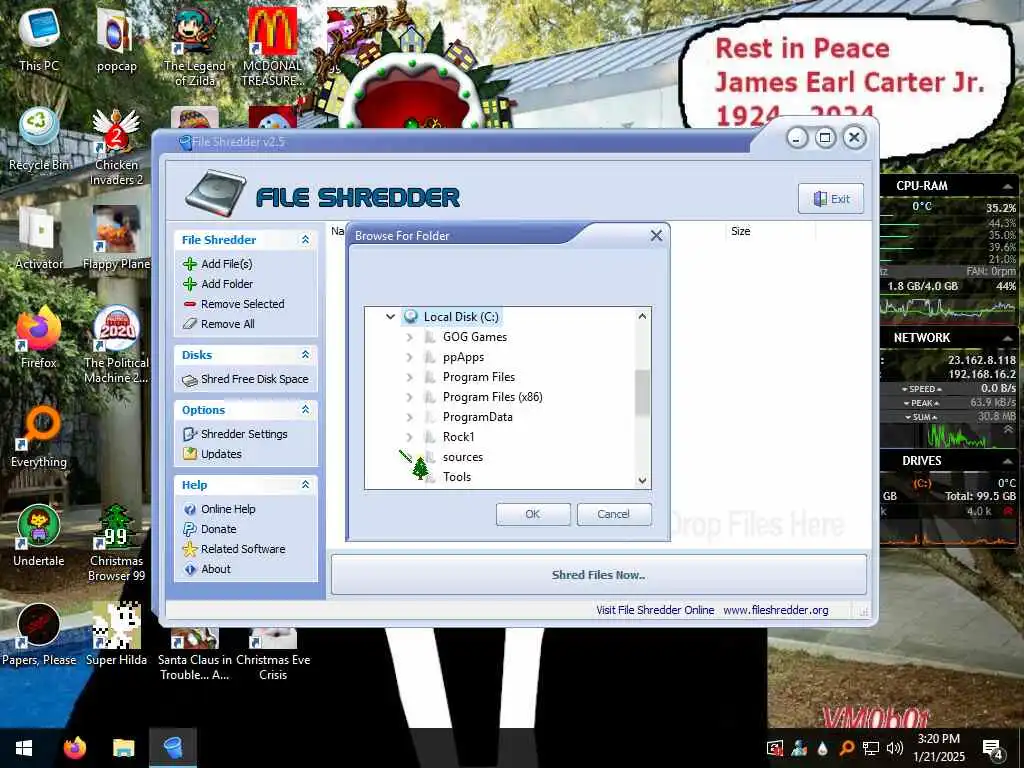
Task: Click Cancel in Browse For Folder
Action: click(614, 514)
